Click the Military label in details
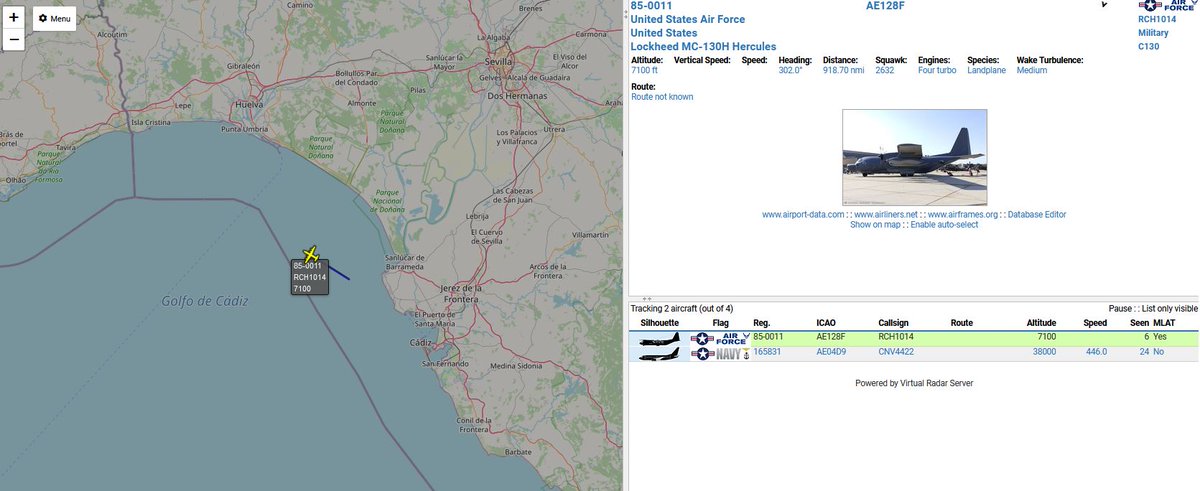This screenshot has width=1200, height=491. point(1153,33)
